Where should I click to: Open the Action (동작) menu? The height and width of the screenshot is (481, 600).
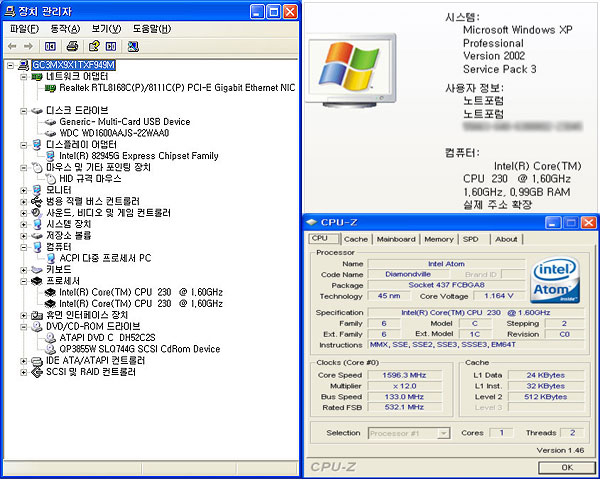tap(65, 29)
